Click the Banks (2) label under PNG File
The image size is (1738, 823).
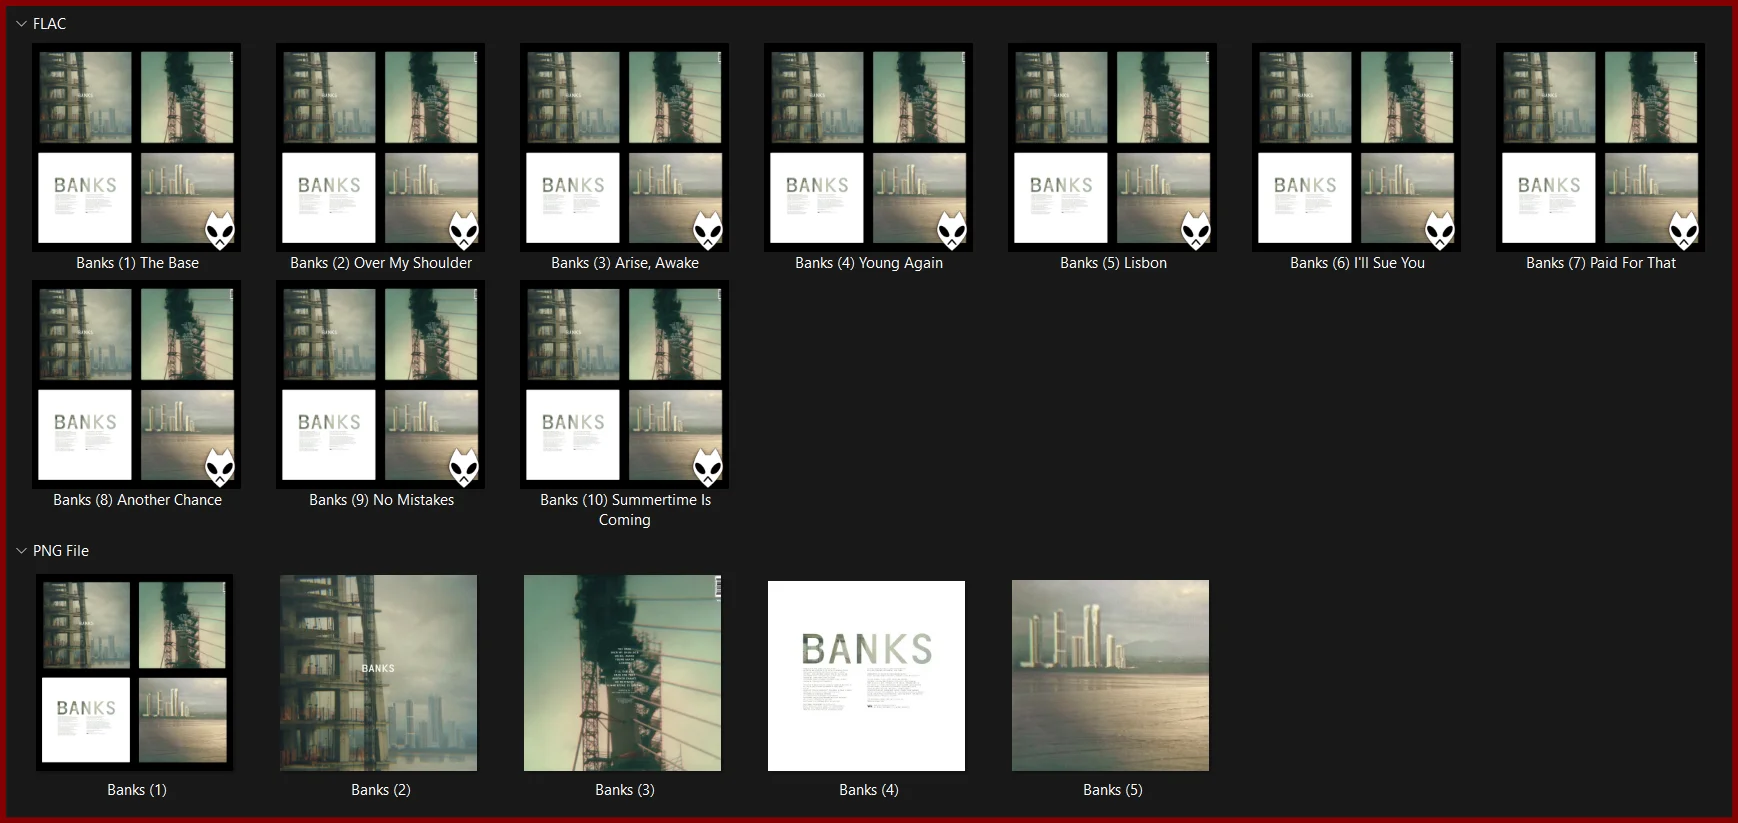click(x=381, y=790)
